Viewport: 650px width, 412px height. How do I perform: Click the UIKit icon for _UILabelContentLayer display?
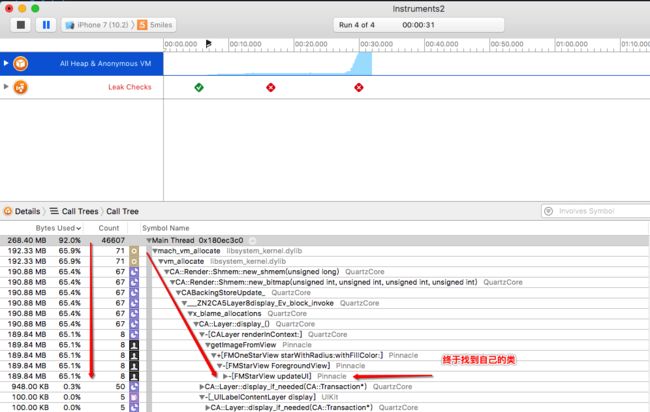click(x=134, y=397)
